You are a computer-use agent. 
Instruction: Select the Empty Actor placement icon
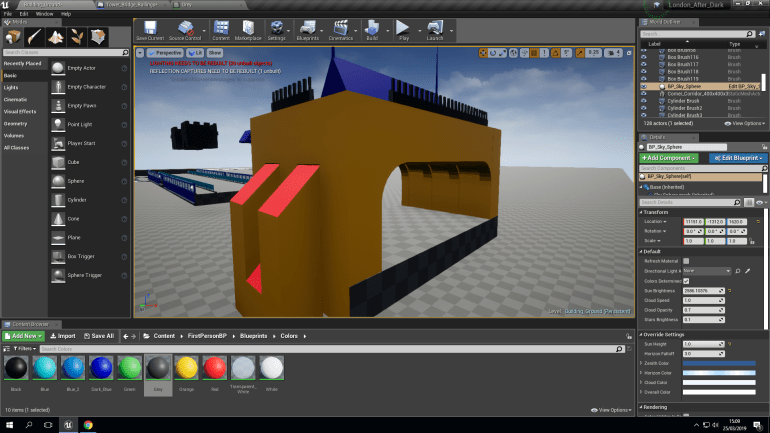(x=58, y=68)
